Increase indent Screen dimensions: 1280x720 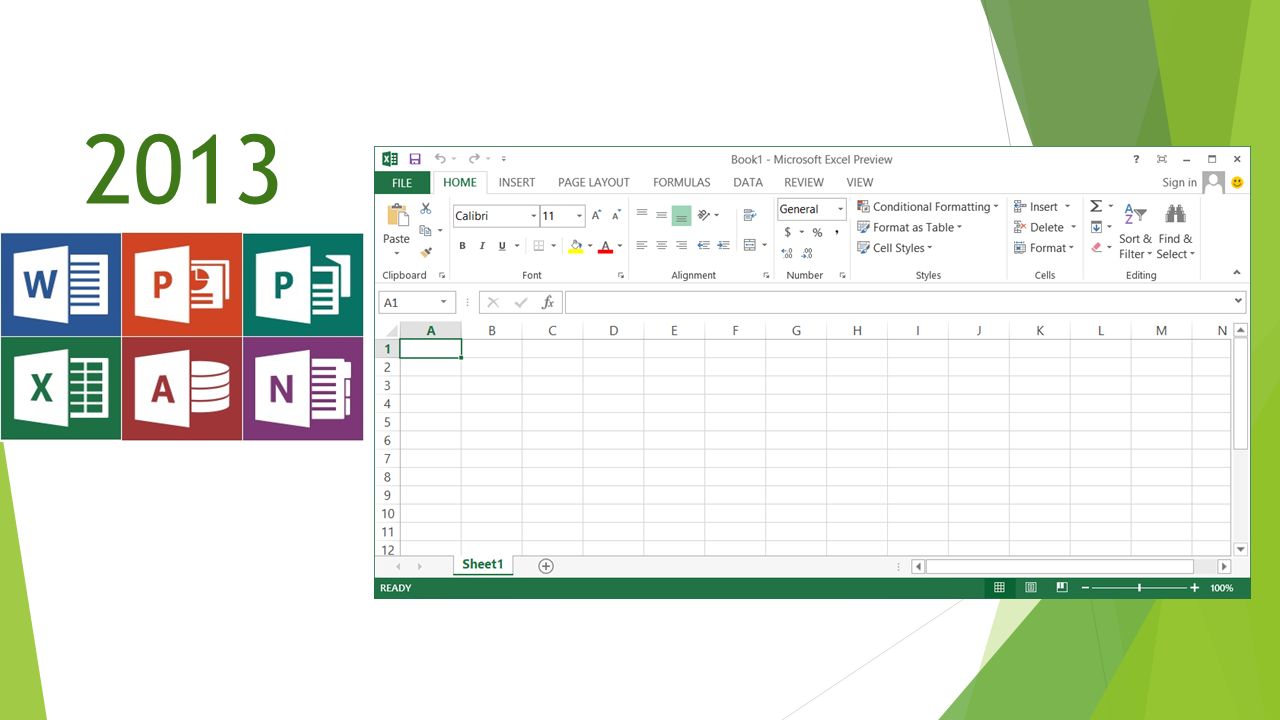[722, 245]
